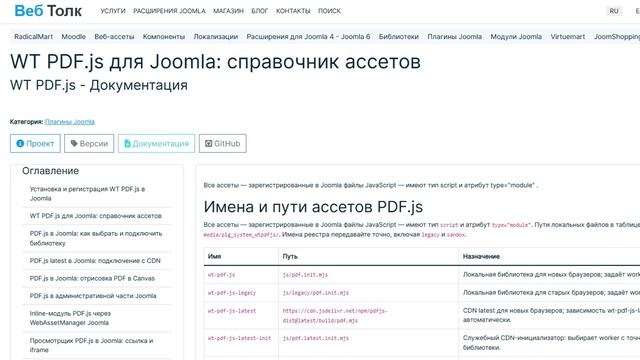Open the БЛОГ menu item
This screenshot has width=640, height=360.
[x=260, y=11]
